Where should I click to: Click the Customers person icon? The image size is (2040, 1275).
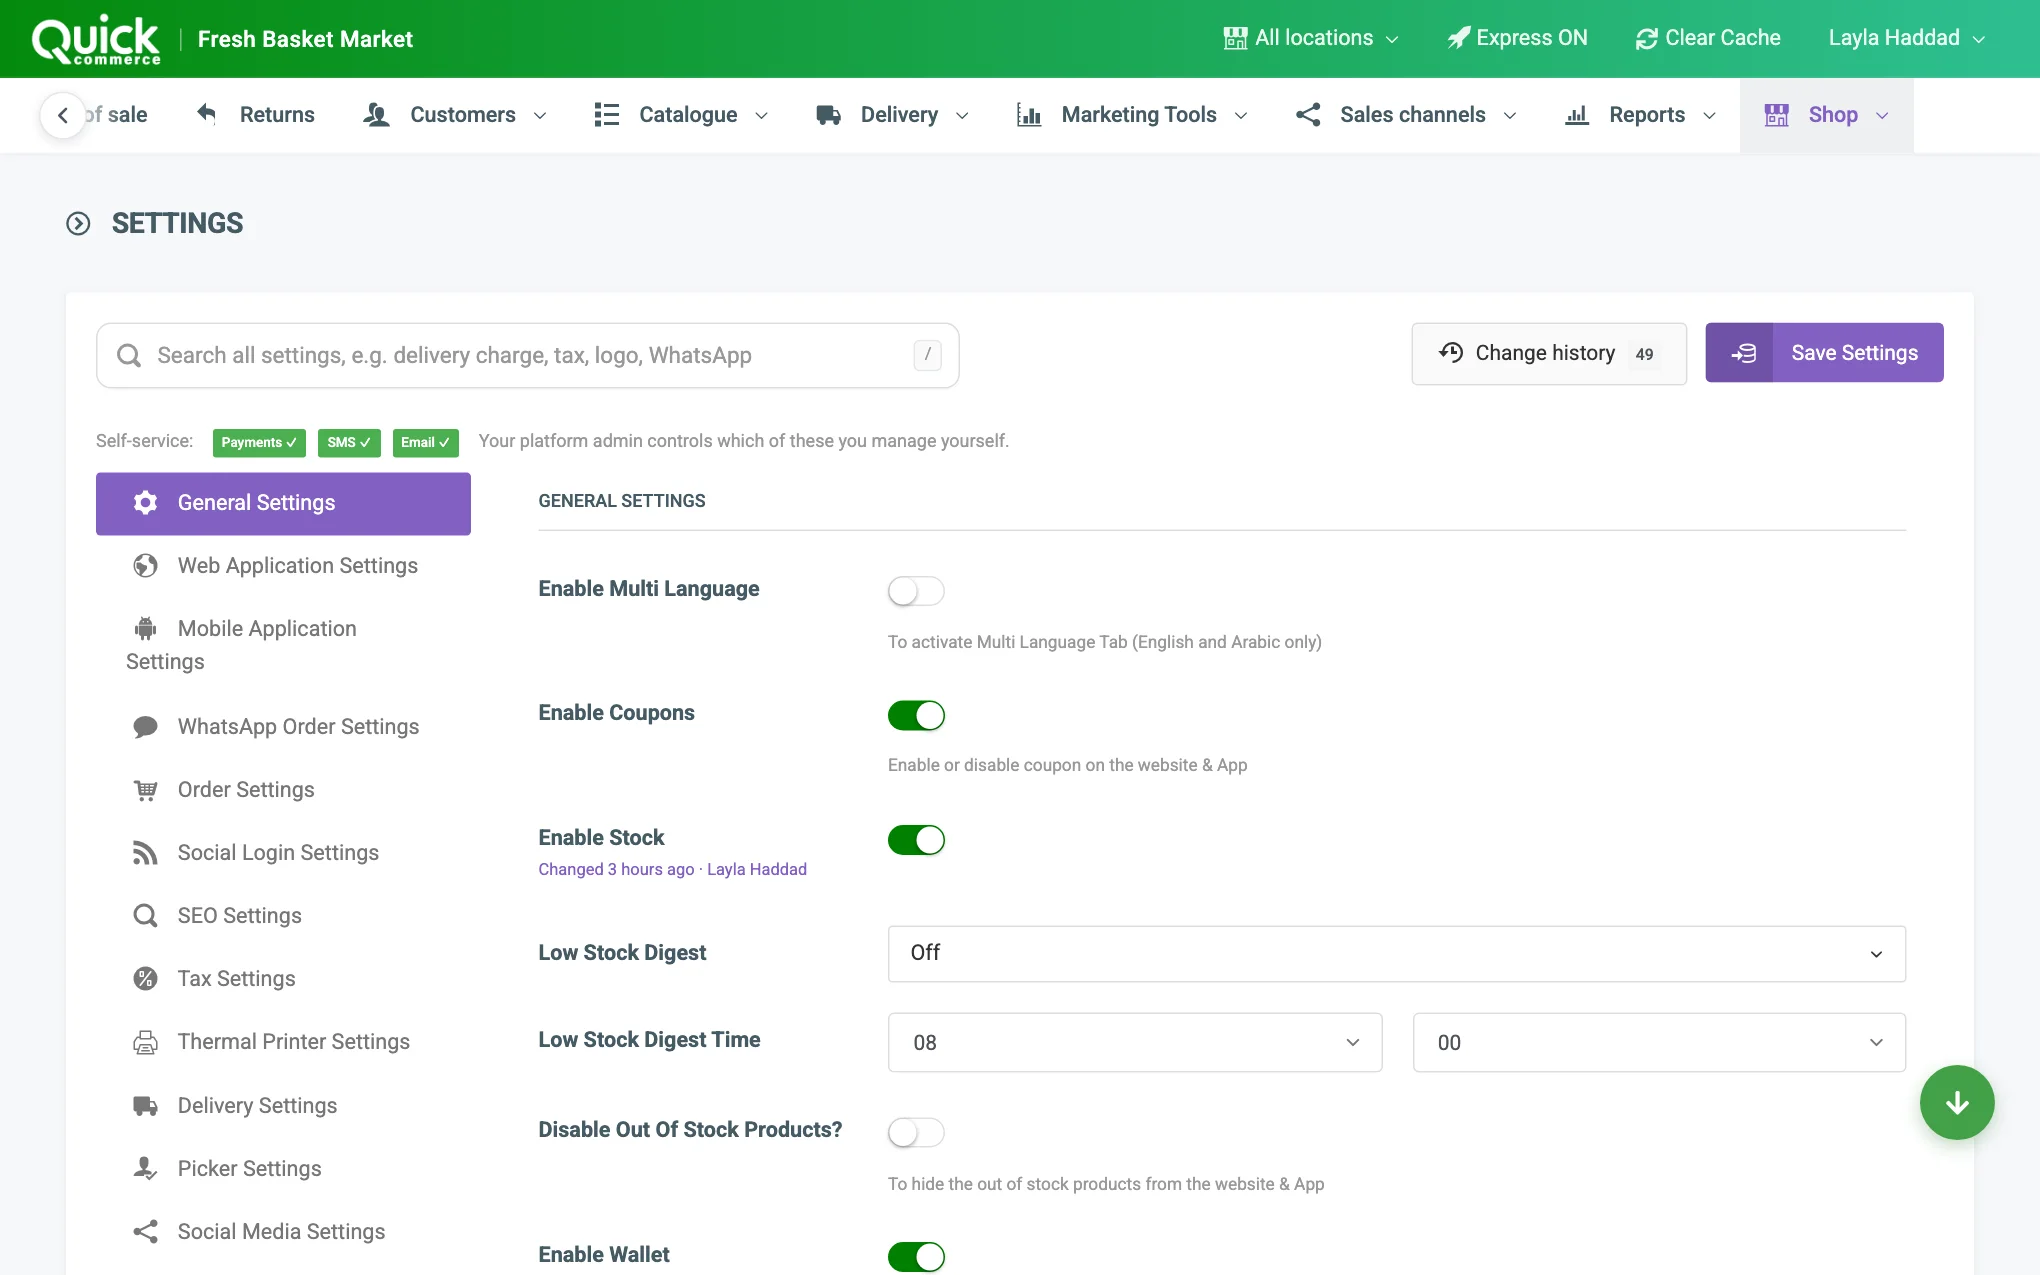tap(376, 115)
